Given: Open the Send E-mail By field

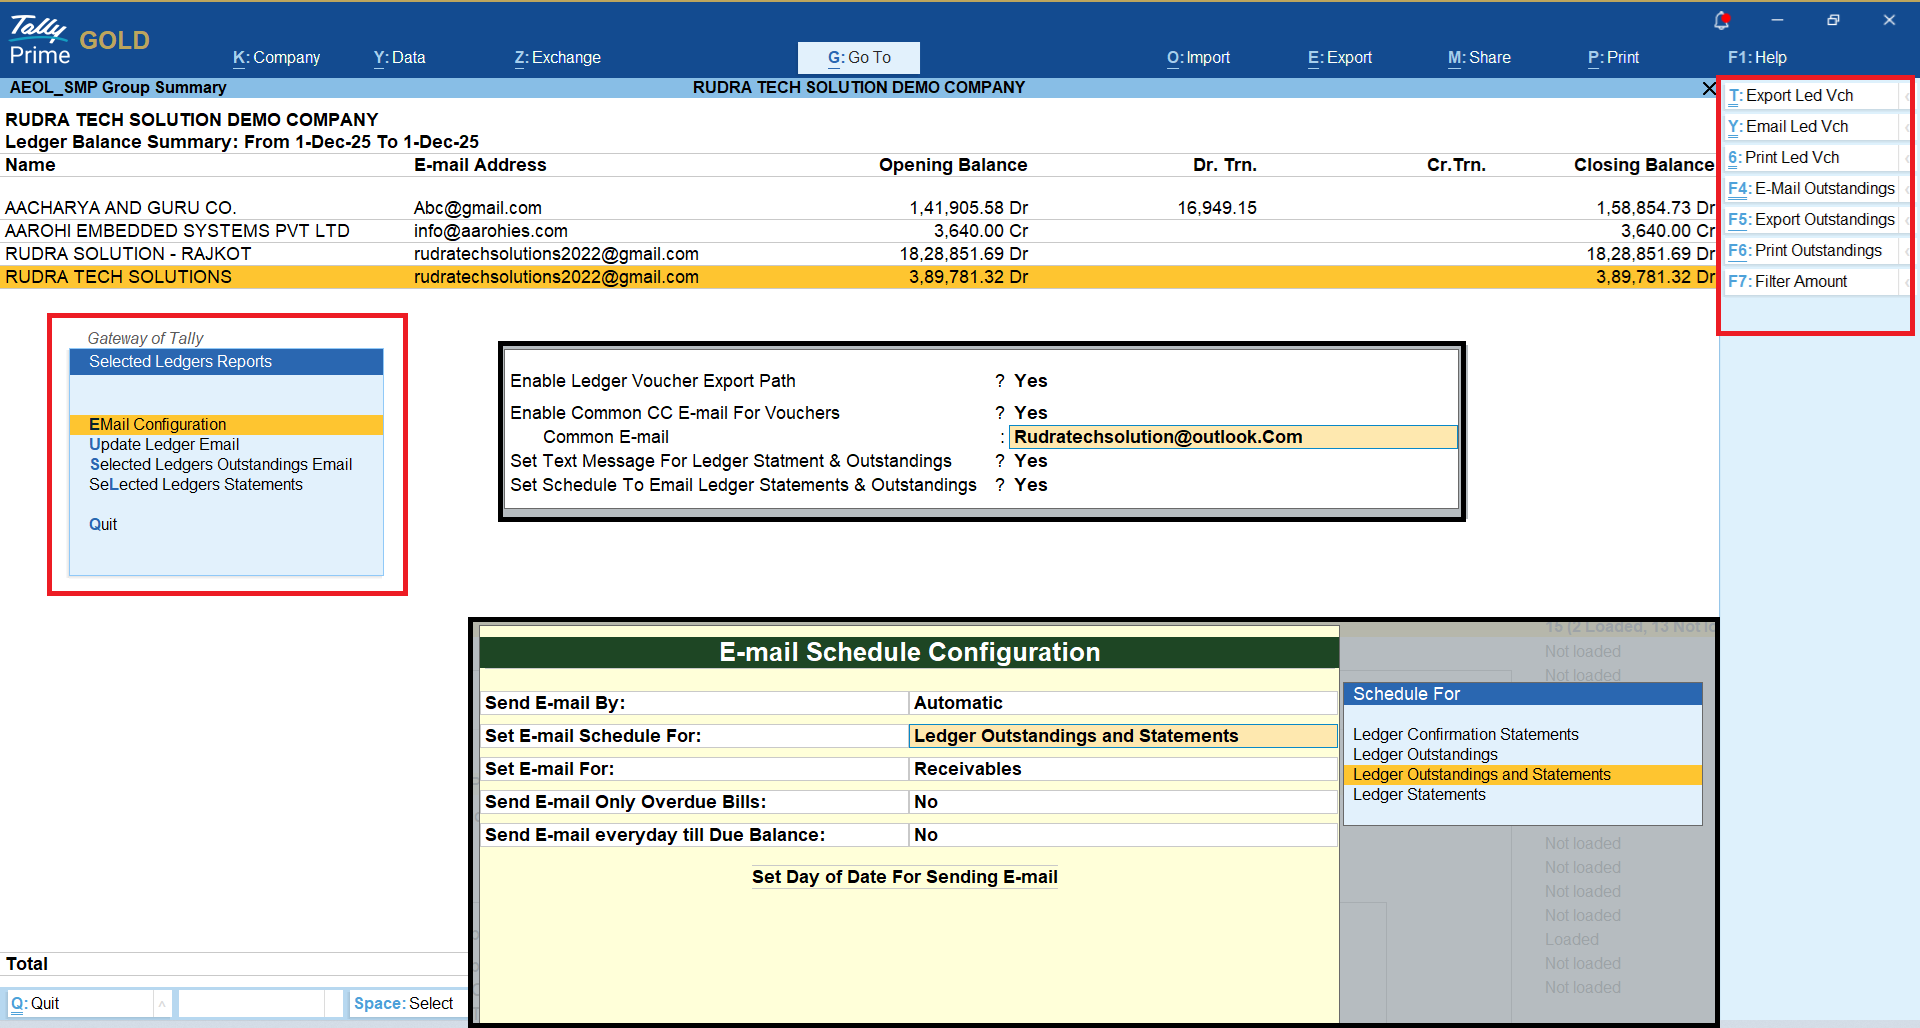Looking at the screenshot, I should click(1122, 703).
